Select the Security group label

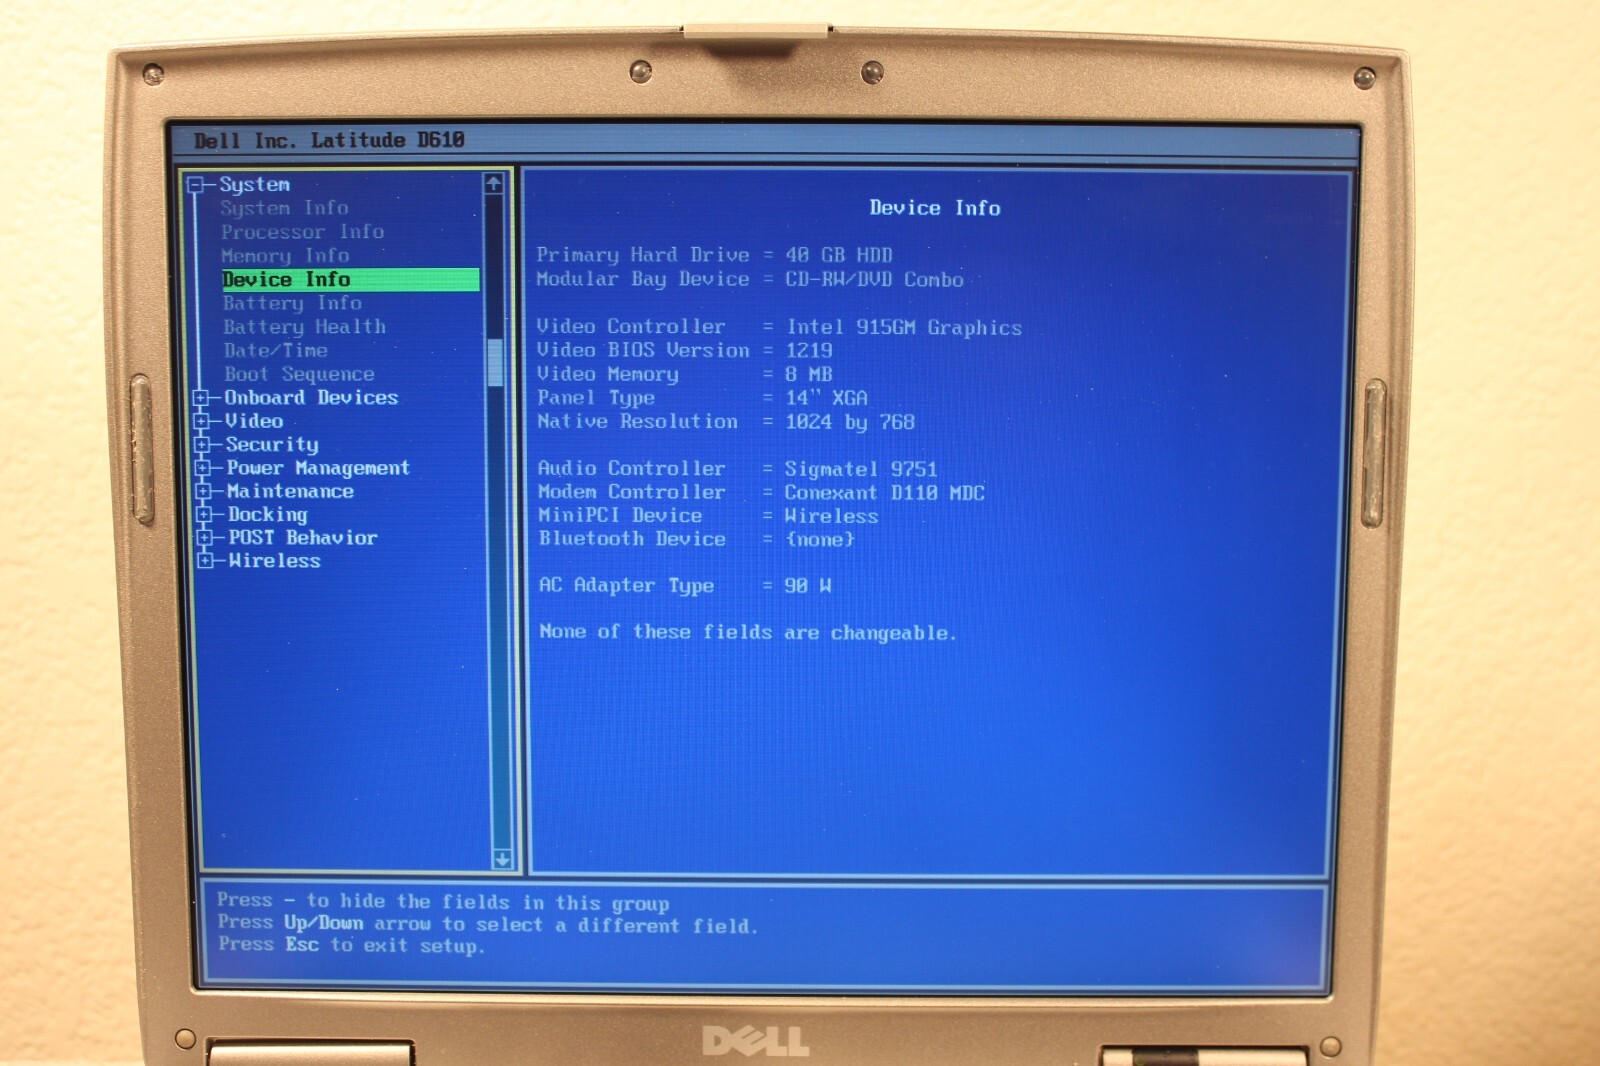pos(272,444)
